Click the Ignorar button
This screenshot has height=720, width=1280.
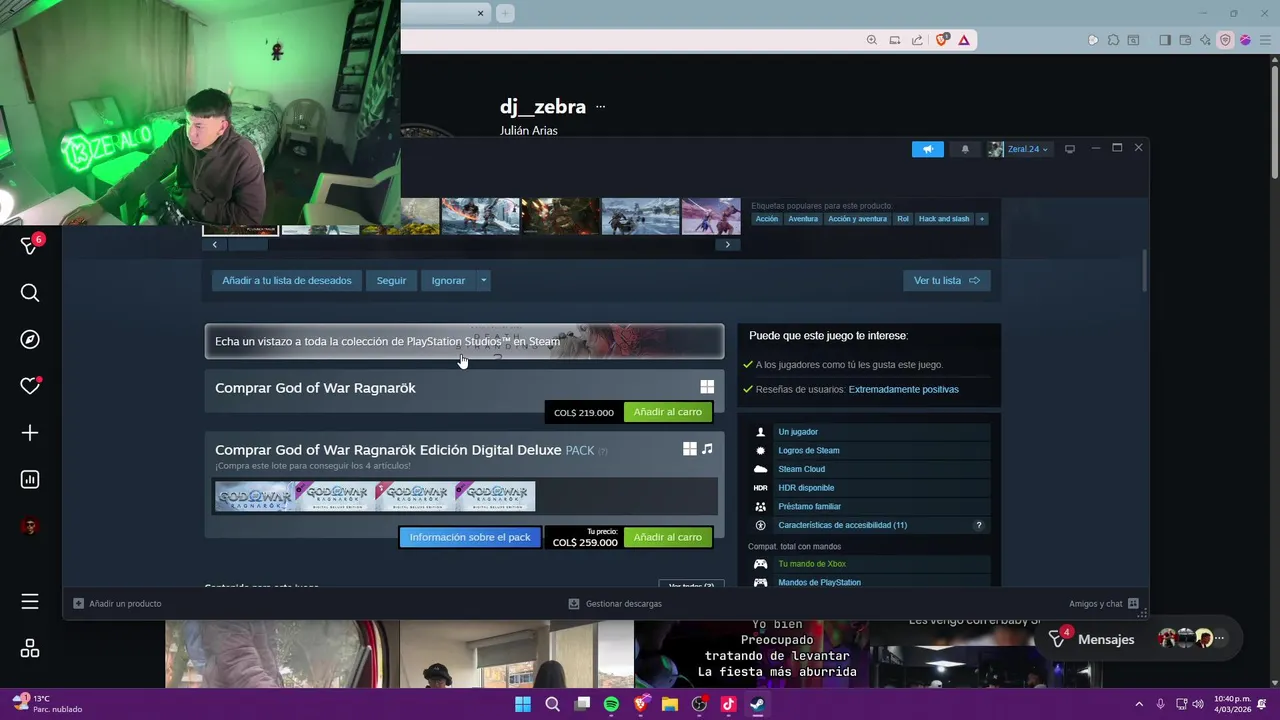pos(448,280)
